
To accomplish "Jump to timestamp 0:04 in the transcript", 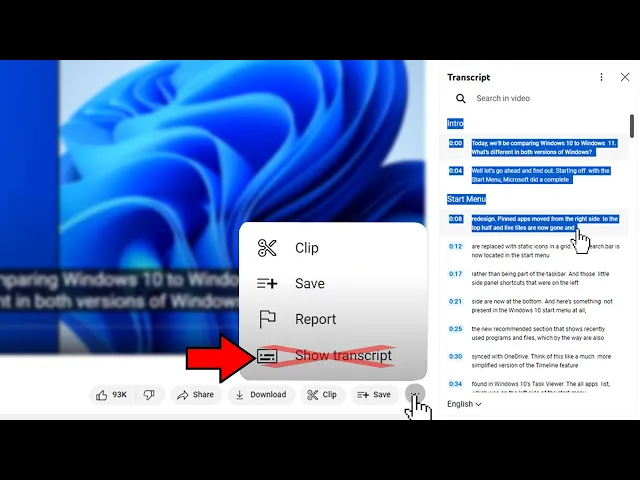I will (x=456, y=171).
